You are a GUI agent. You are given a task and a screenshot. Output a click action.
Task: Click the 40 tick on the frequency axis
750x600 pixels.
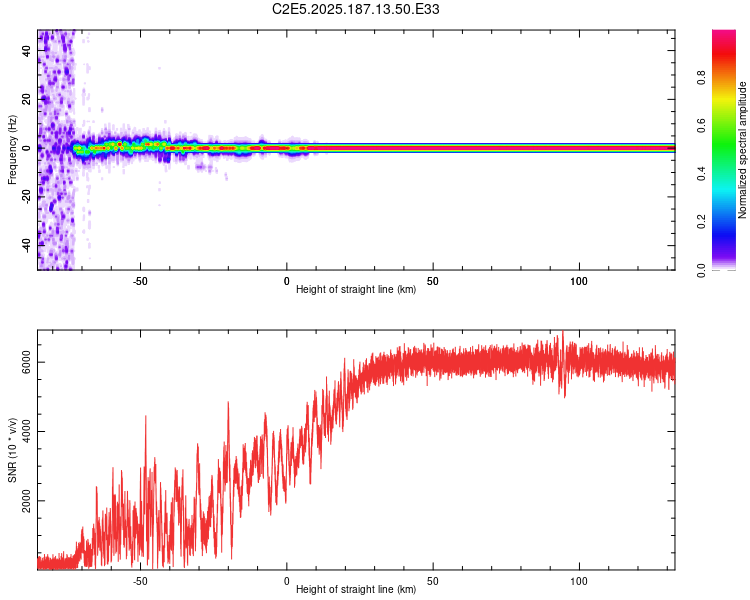tap(27, 51)
